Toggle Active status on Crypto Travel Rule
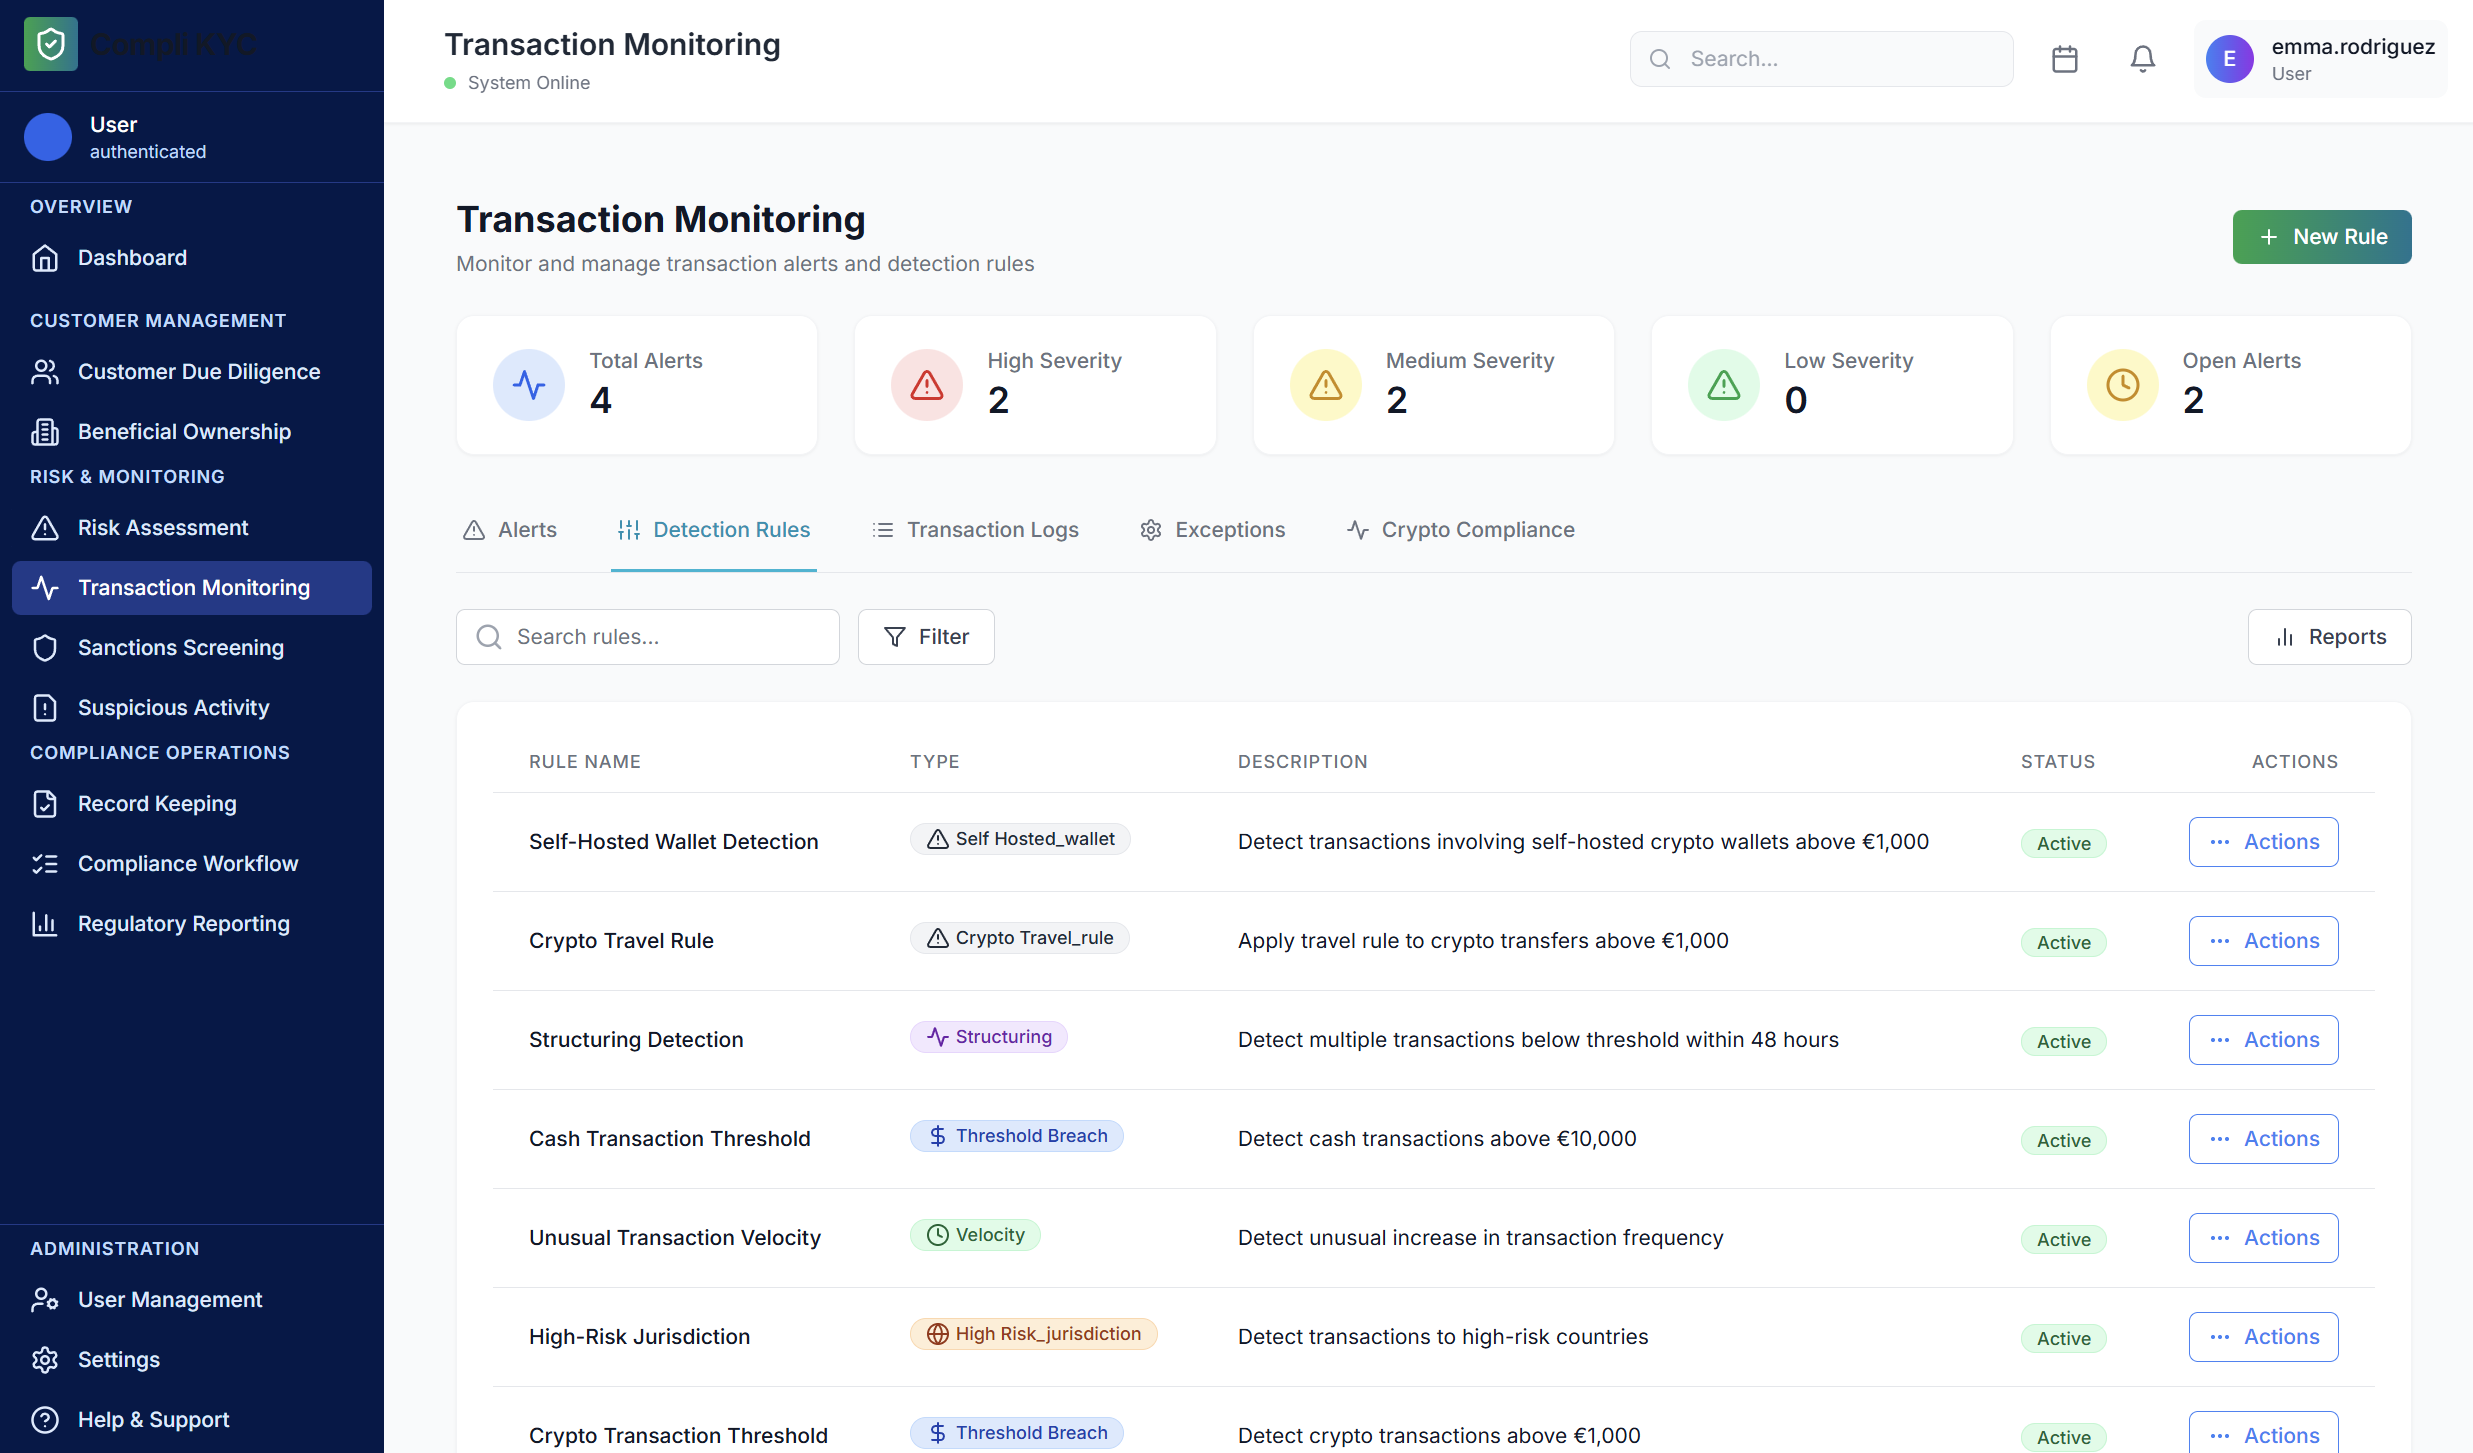2473x1453 pixels. [x=2062, y=941]
